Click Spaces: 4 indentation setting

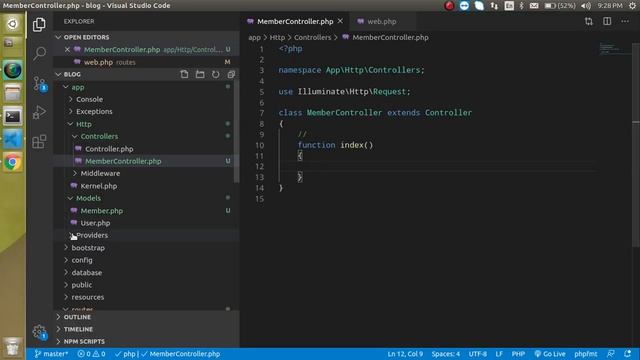tap(445, 354)
